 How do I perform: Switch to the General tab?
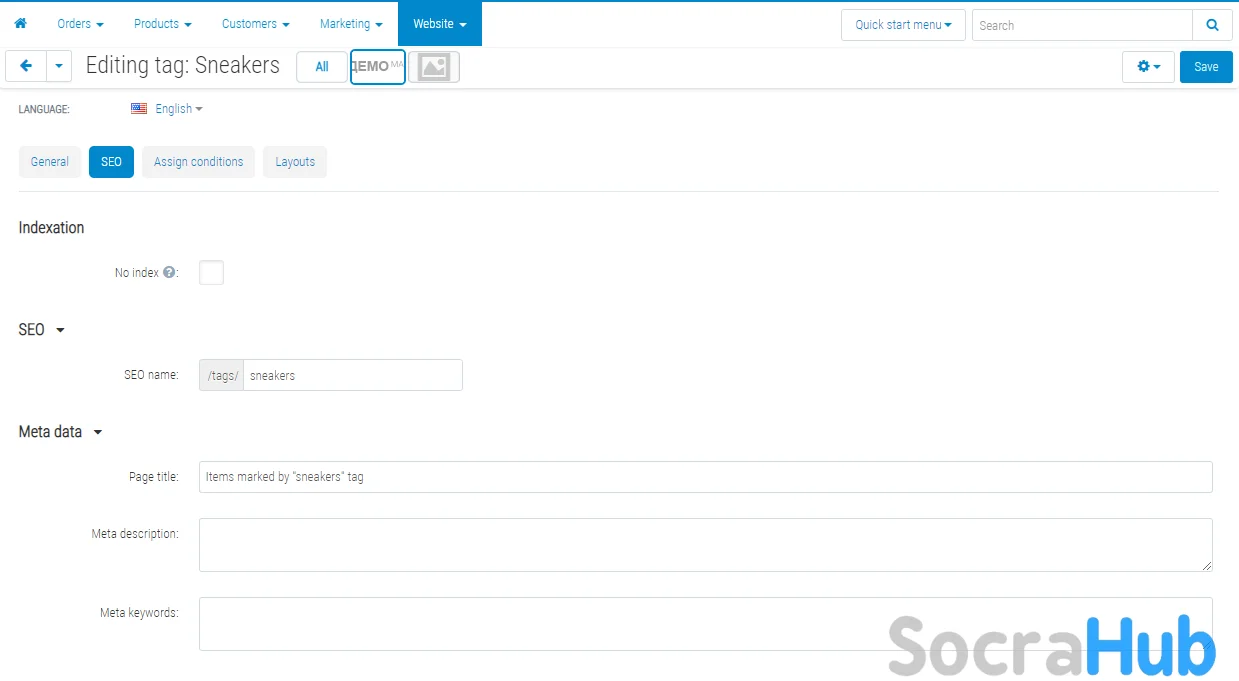[x=50, y=162]
